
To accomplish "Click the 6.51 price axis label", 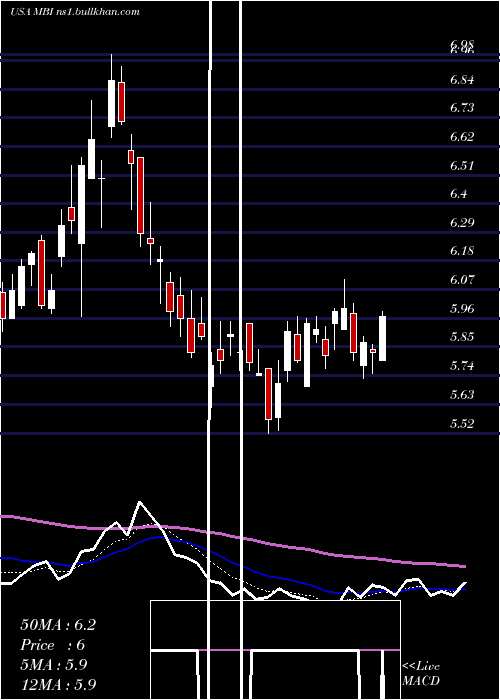I will click(462, 166).
